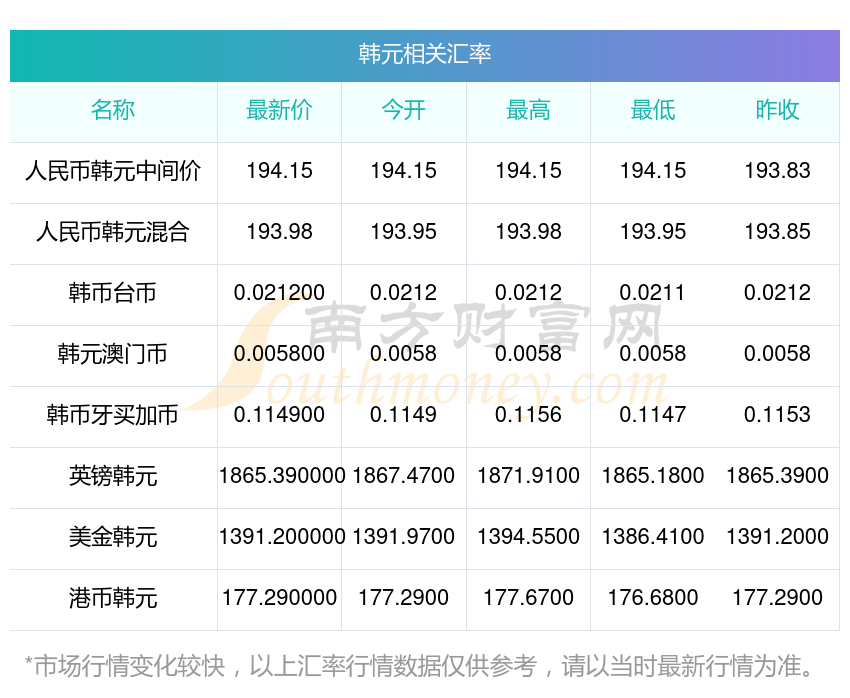Viewport: 850px width, 698px height.
Task: Click opening value 1391.9700 for 美金韩元
Action: pos(403,537)
